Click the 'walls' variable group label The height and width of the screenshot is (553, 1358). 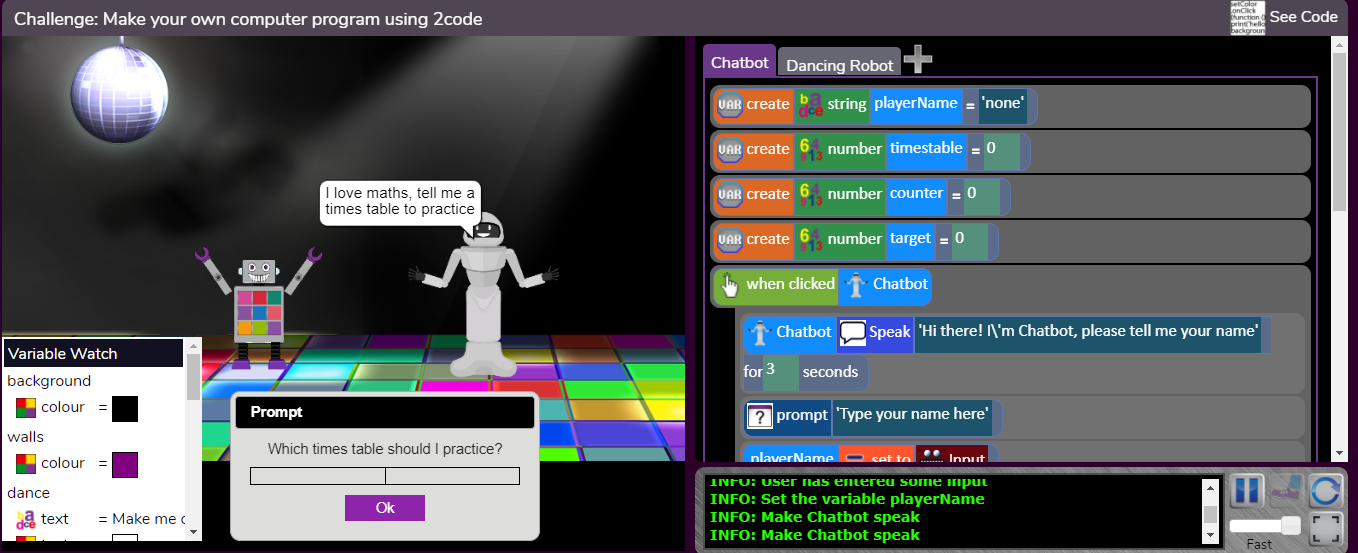[26, 437]
